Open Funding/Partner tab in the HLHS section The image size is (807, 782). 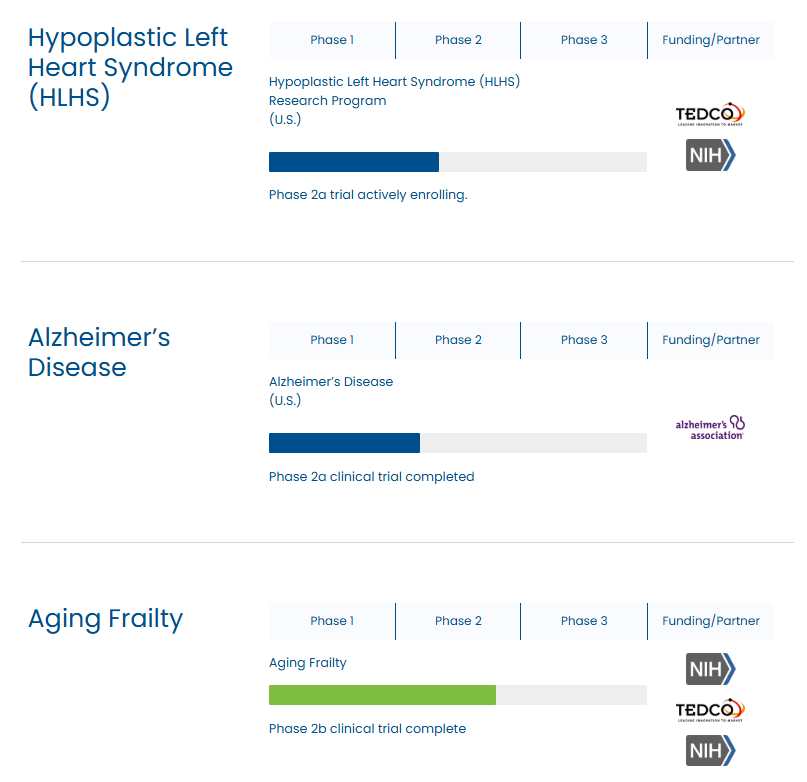tap(711, 40)
